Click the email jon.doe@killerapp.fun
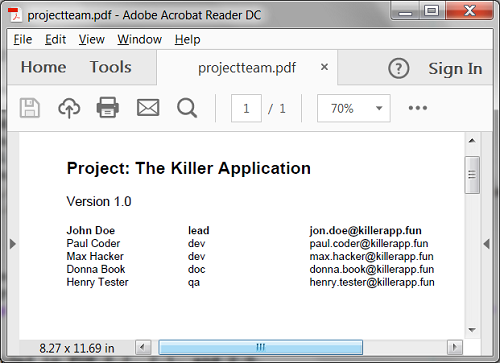This screenshot has height=363, width=500. [366, 231]
